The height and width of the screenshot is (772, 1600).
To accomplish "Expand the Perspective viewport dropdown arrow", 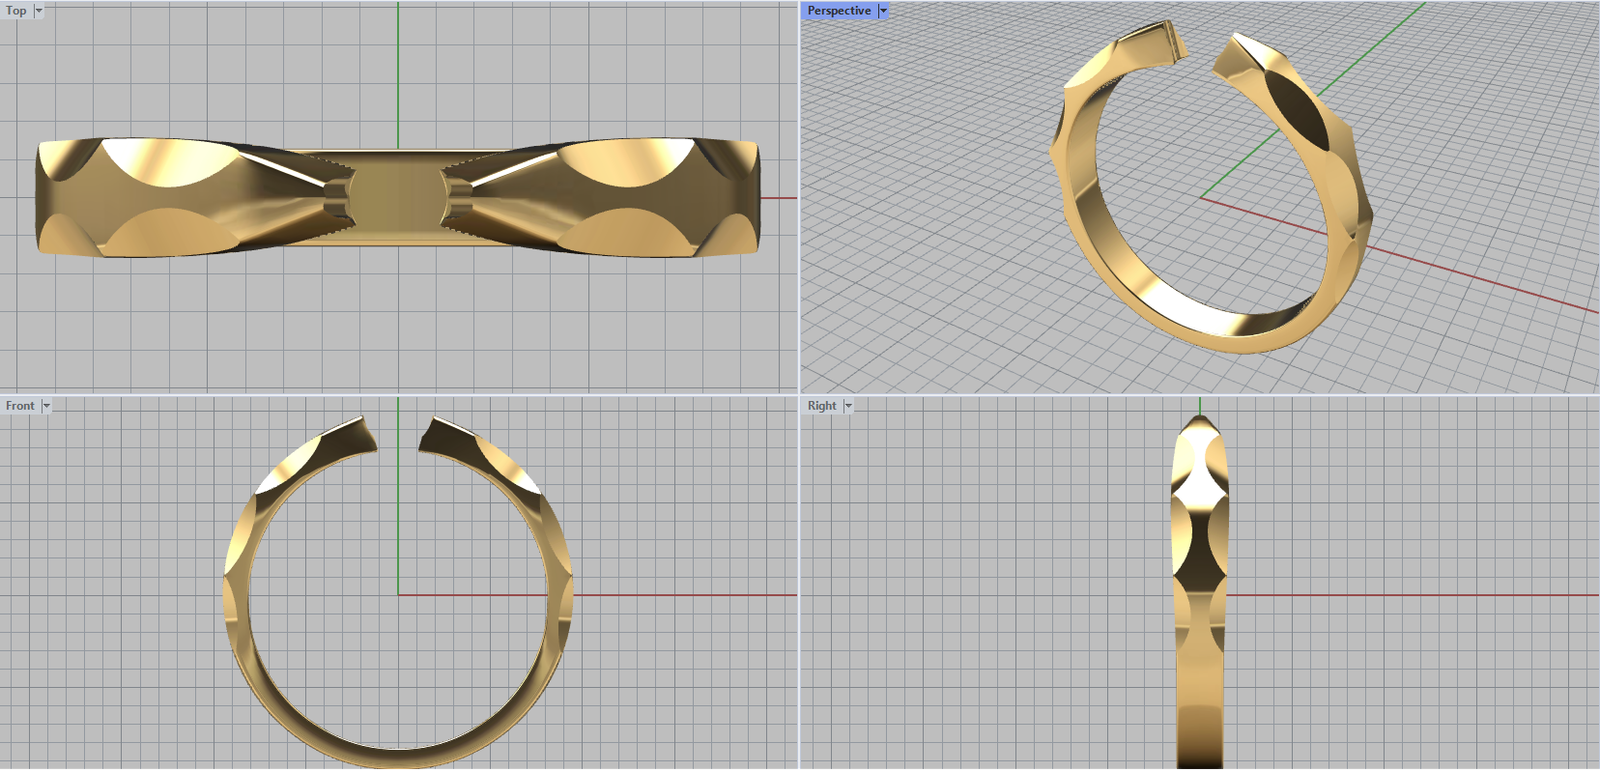I will pyautogui.click(x=883, y=11).
